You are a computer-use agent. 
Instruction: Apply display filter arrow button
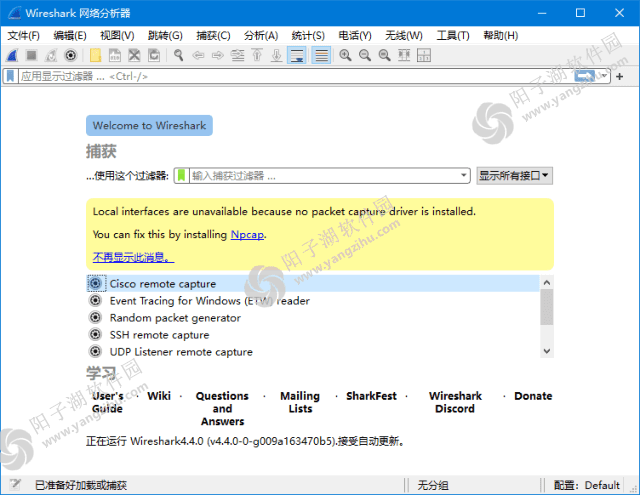(x=584, y=76)
